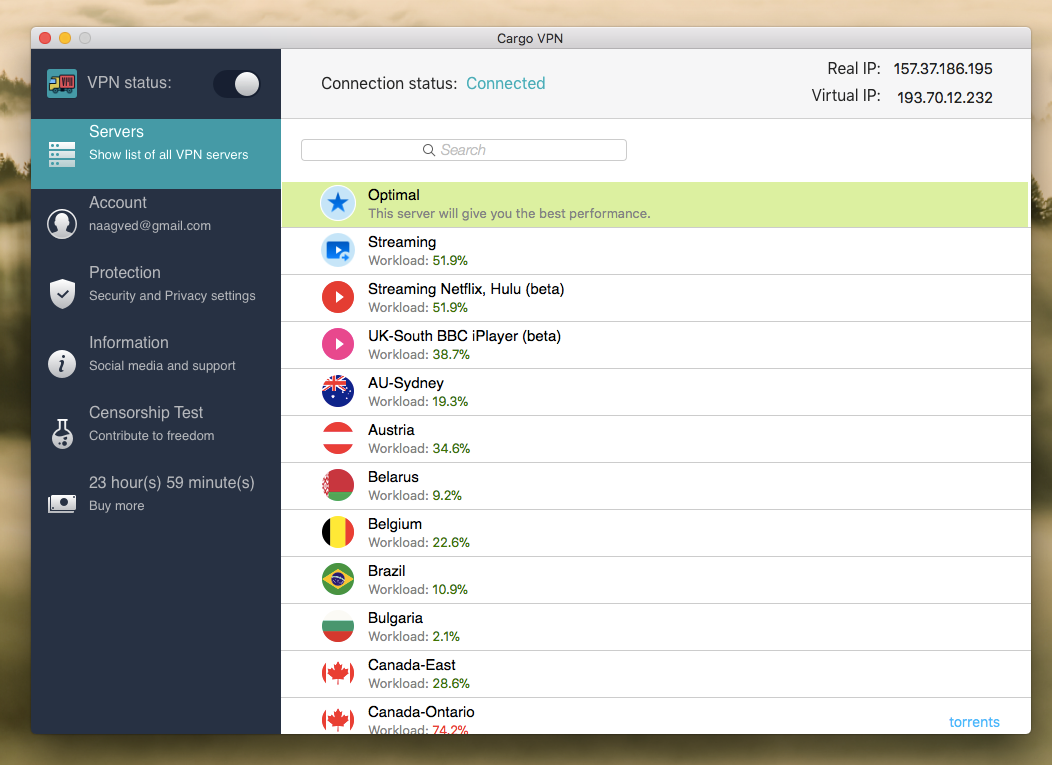The image size is (1052, 765).
Task: Choose UK-South BBC iPlayer (beta) server
Action: 464,336
